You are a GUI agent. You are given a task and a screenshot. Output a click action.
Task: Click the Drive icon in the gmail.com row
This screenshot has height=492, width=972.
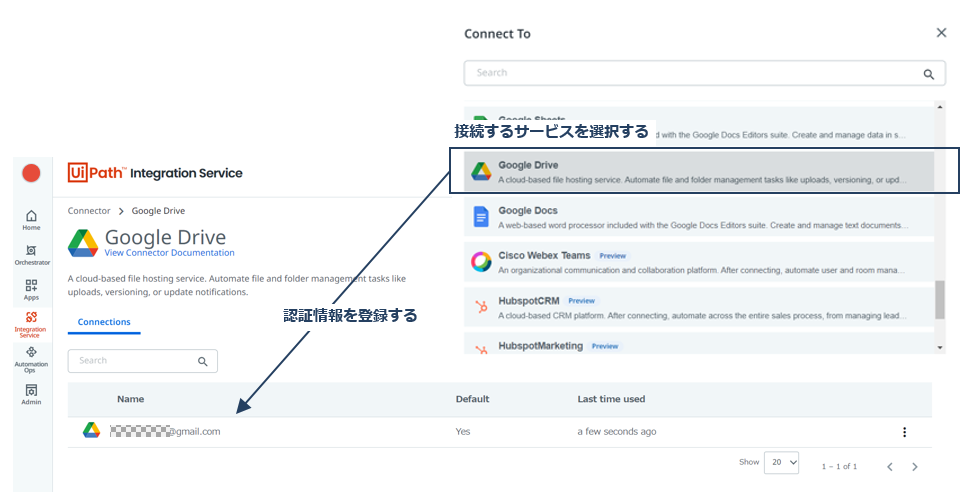tap(92, 431)
